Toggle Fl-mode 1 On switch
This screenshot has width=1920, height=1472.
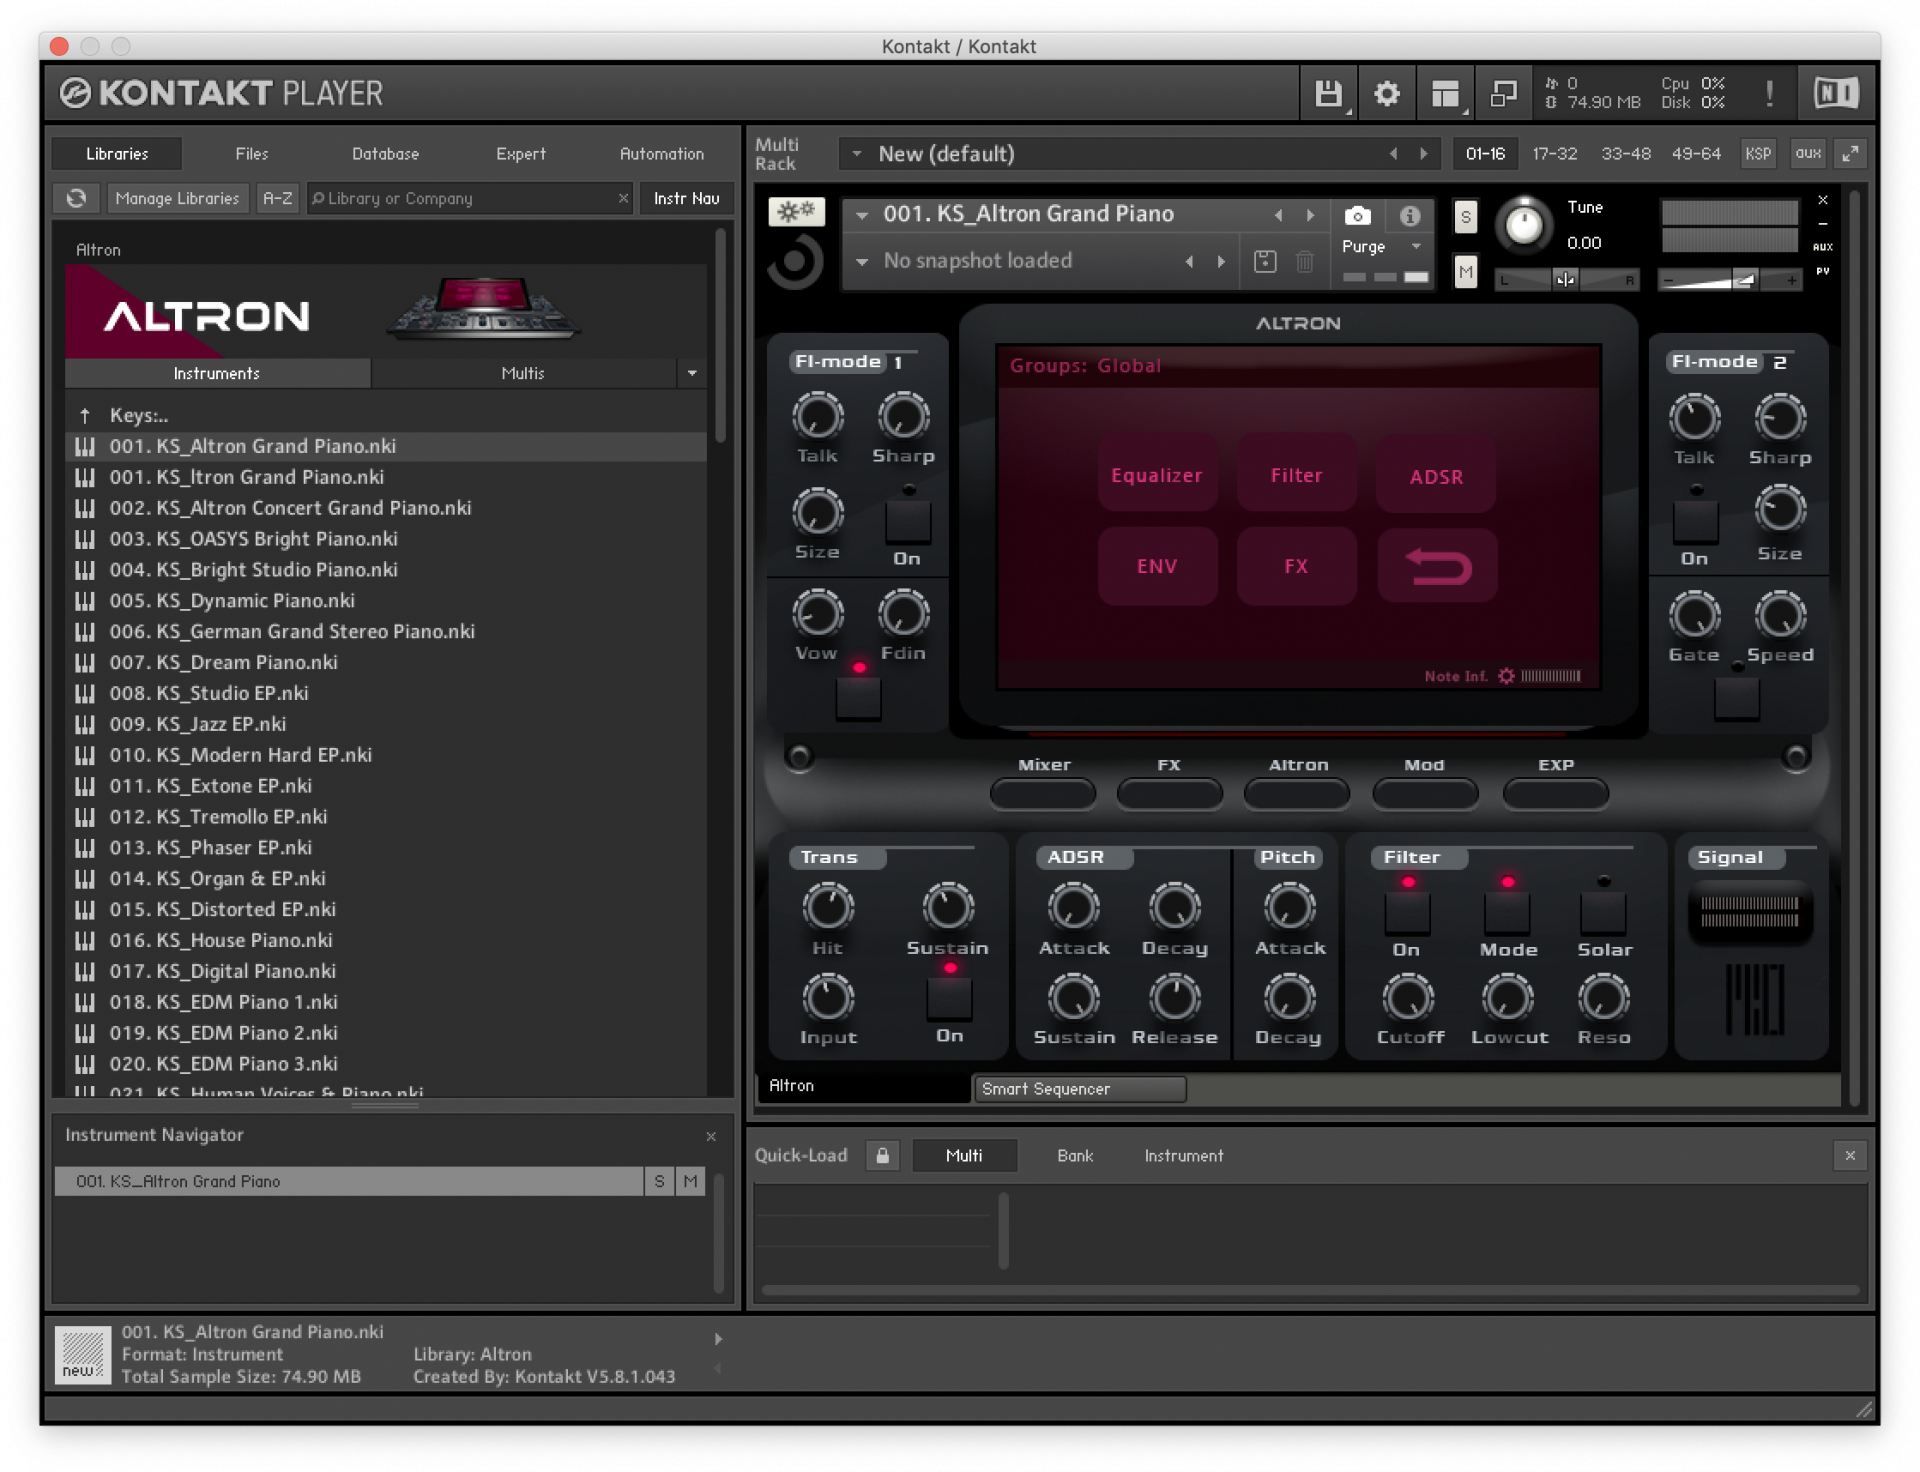coord(908,520)
